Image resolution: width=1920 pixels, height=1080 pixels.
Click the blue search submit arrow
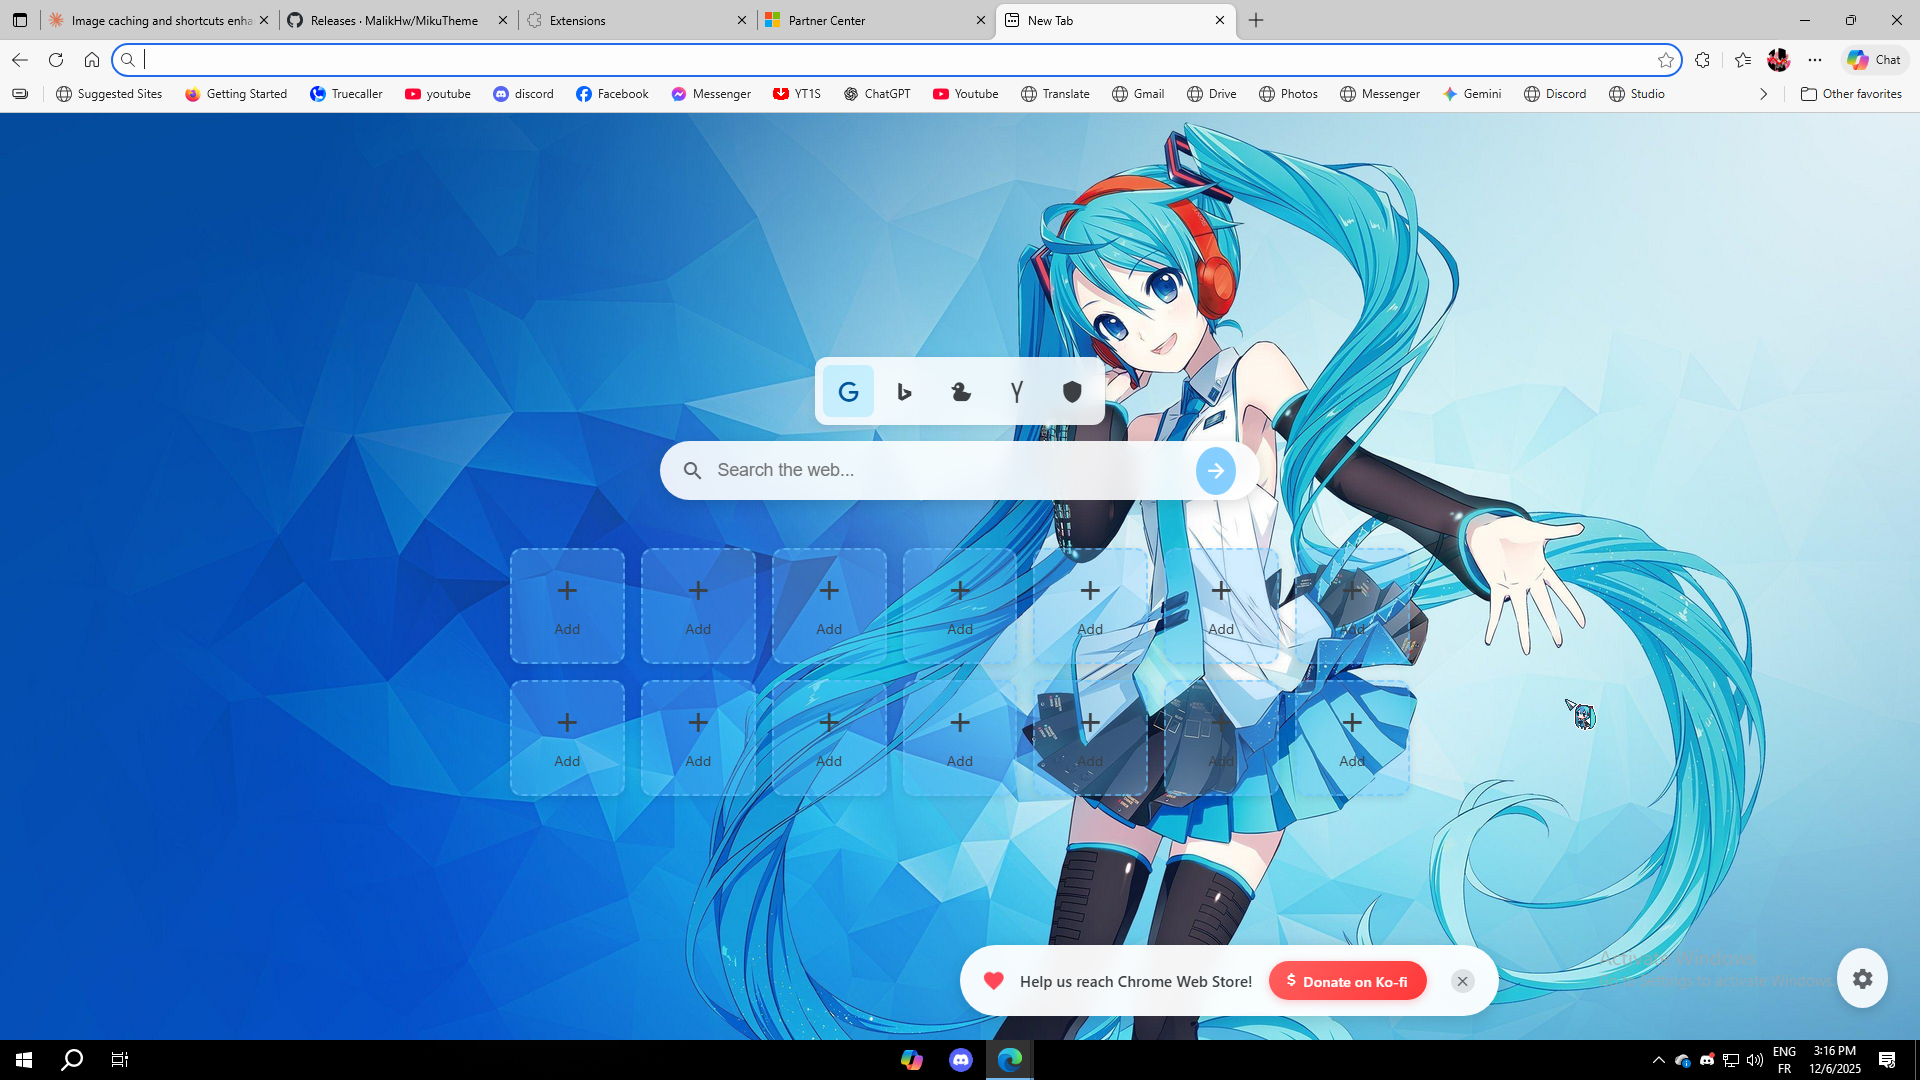tap(1215, 471)
